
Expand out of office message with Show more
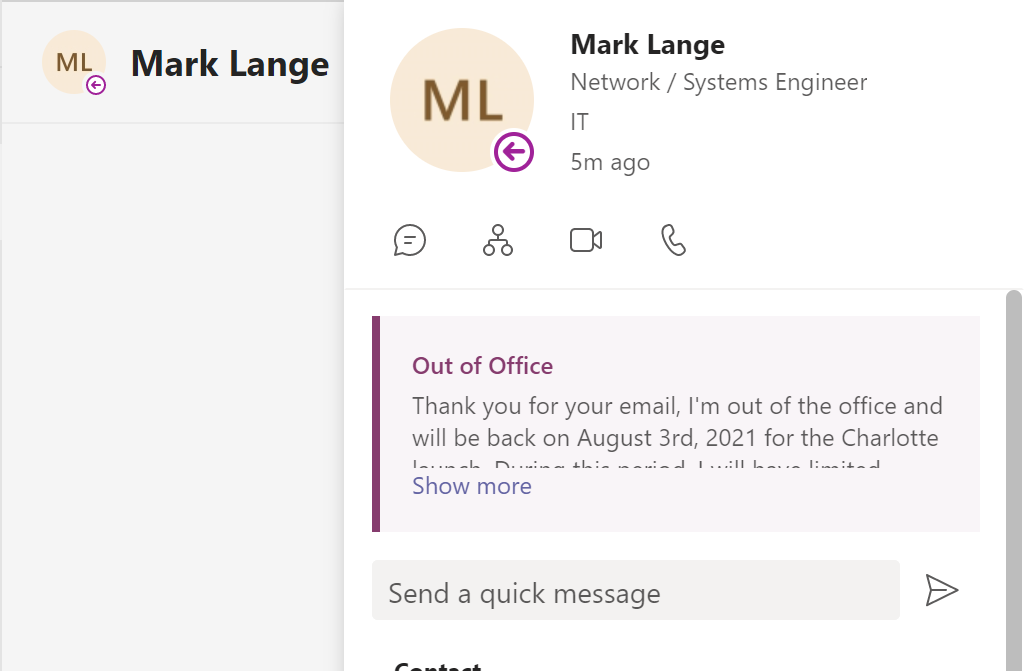[x=472, y=486]
